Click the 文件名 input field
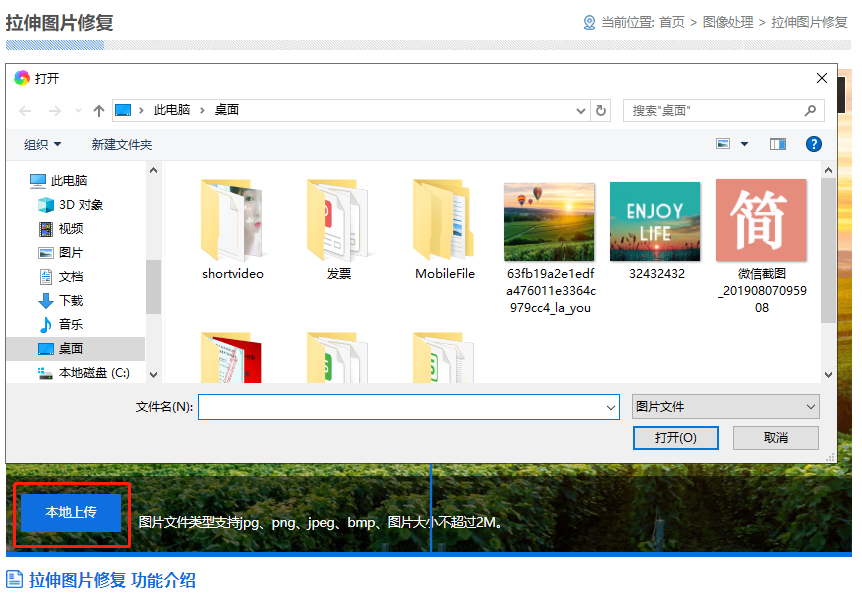Screen dimensions: 862x596 click(x=400, y=407)
